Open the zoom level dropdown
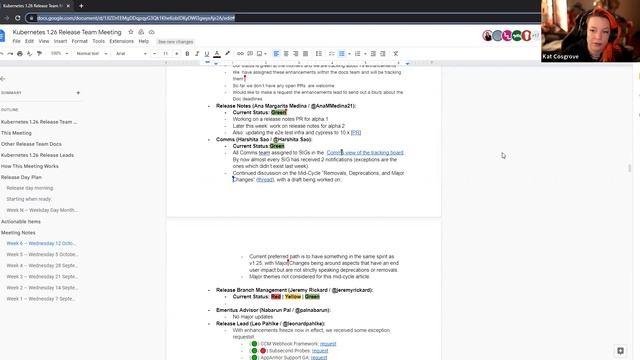The width and height of the screenshot is (640, 360). point(60,53)
